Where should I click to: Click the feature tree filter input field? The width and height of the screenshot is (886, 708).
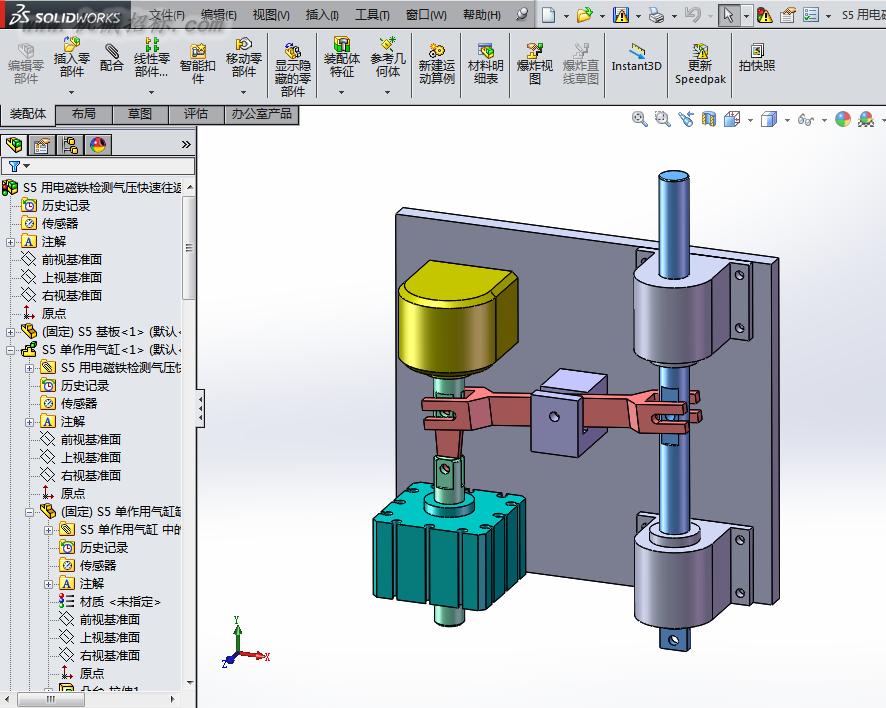(x=98, y=166)
